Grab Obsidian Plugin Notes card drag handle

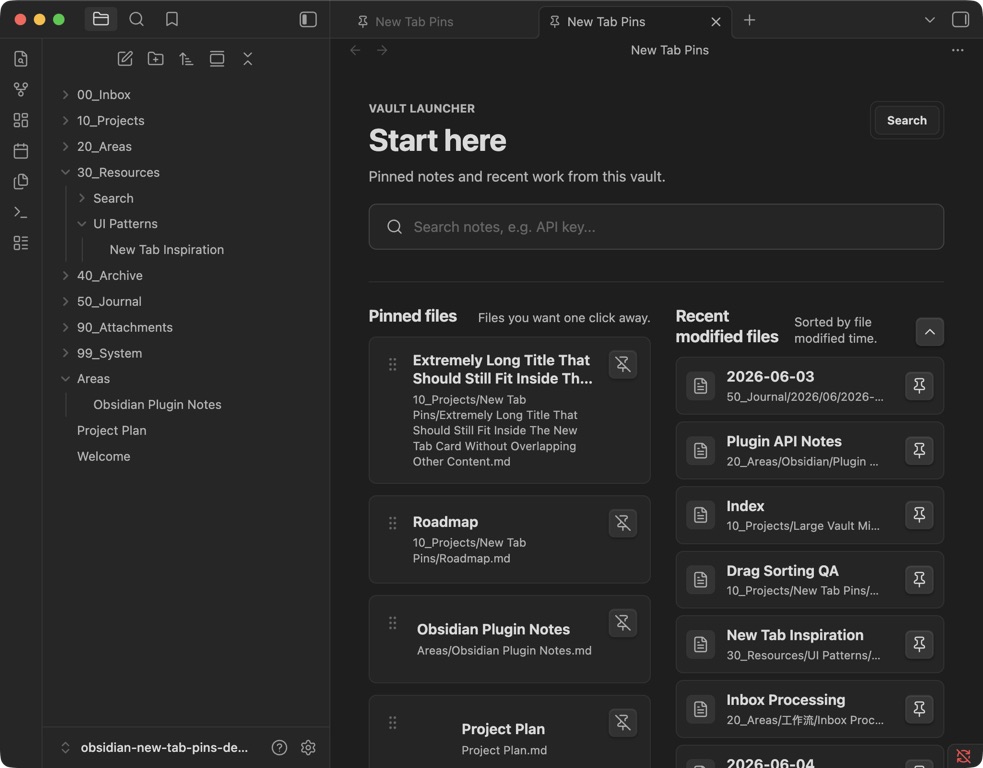tap(392, 623)
